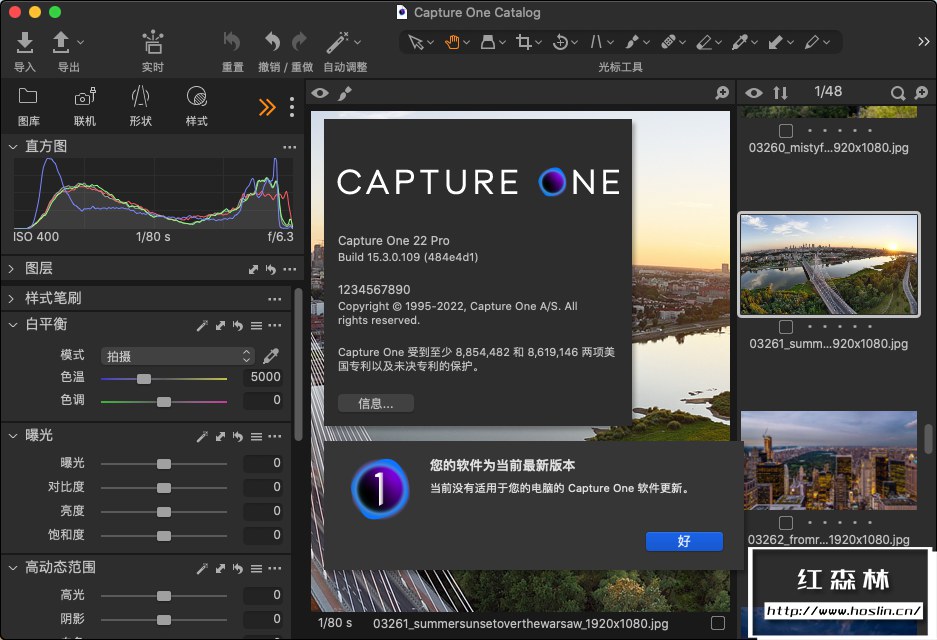Select the 03262_fromr city skyline thumbnail
Screen dimensions: 937x640
[x=828, y=460]
